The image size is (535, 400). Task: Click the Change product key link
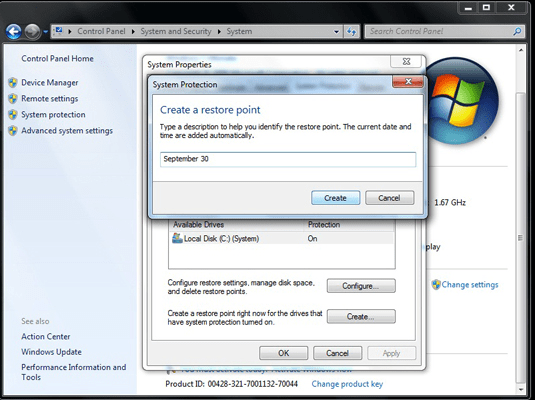point(347,384)
